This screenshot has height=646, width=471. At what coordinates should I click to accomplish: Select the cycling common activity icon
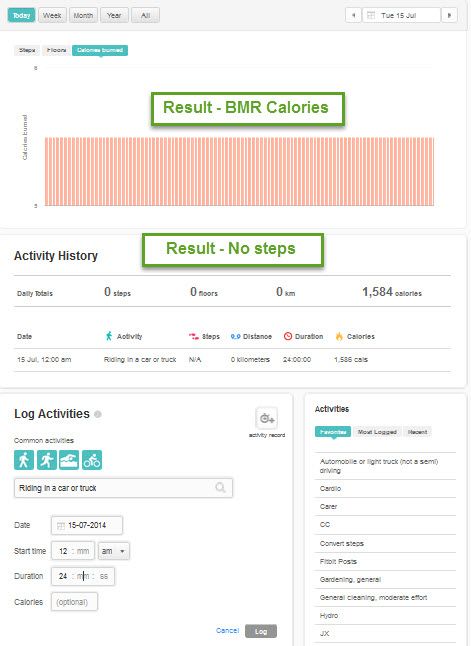[x=92, y=460]
